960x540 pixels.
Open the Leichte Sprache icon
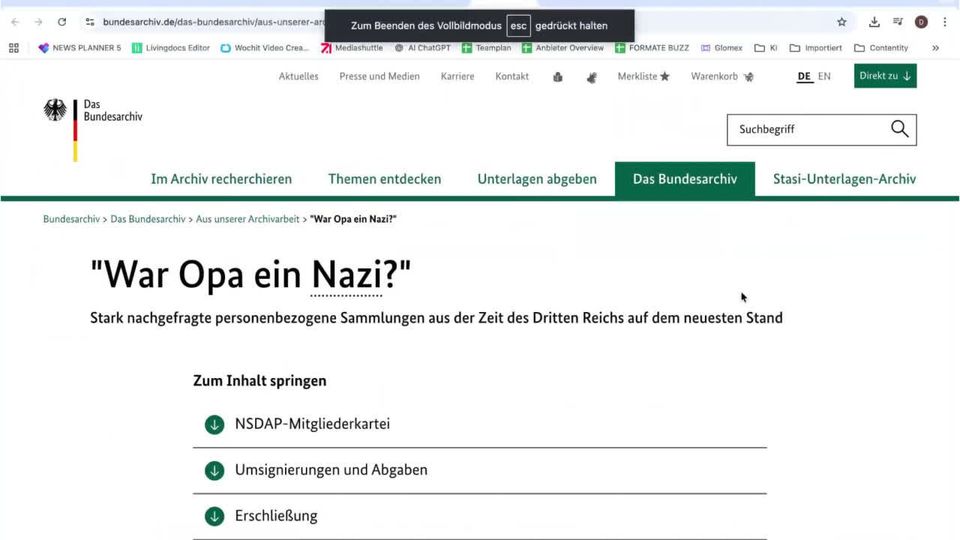pyautogui.click(x=558, y=77)
